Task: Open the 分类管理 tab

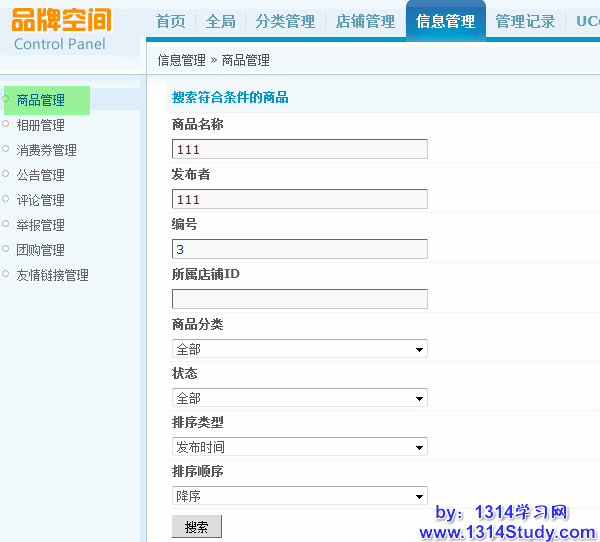Action: [x=284, y=21]
